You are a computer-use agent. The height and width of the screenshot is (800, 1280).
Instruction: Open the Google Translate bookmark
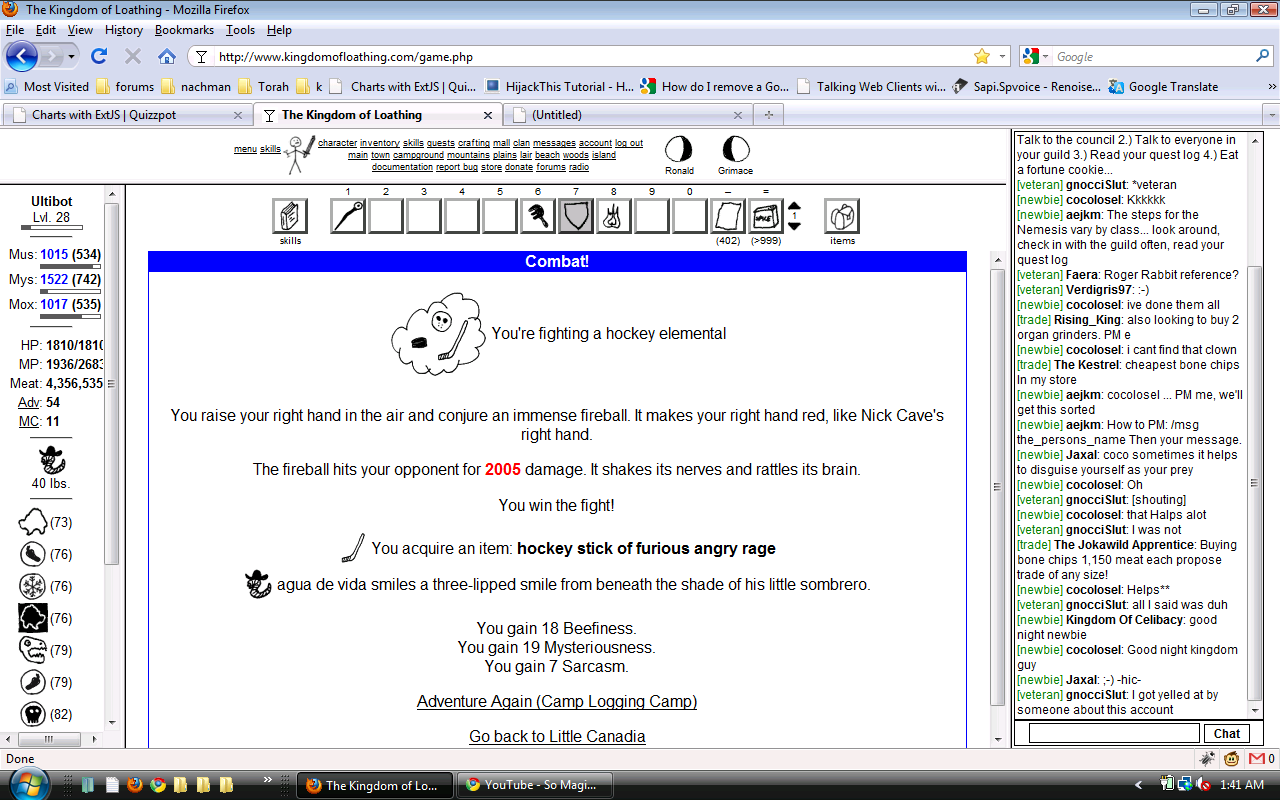pyautogui.click(x=1163, y=87)
